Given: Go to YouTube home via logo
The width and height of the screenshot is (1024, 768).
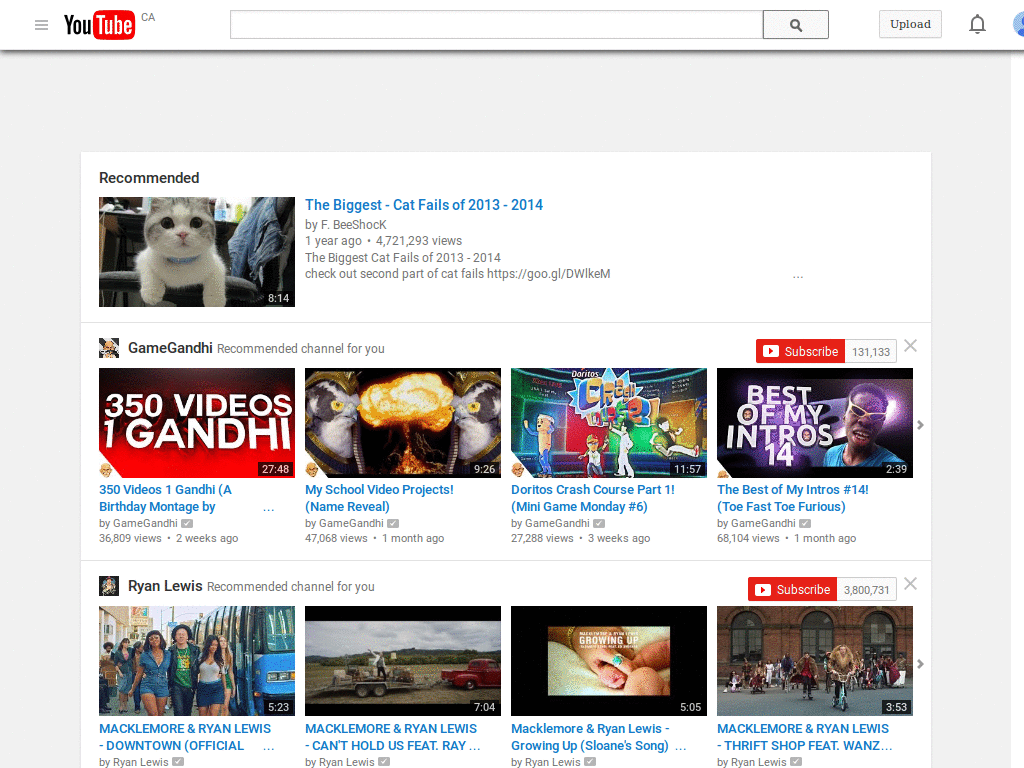Looking at the screenshot, I should click(x=99, y=25).
